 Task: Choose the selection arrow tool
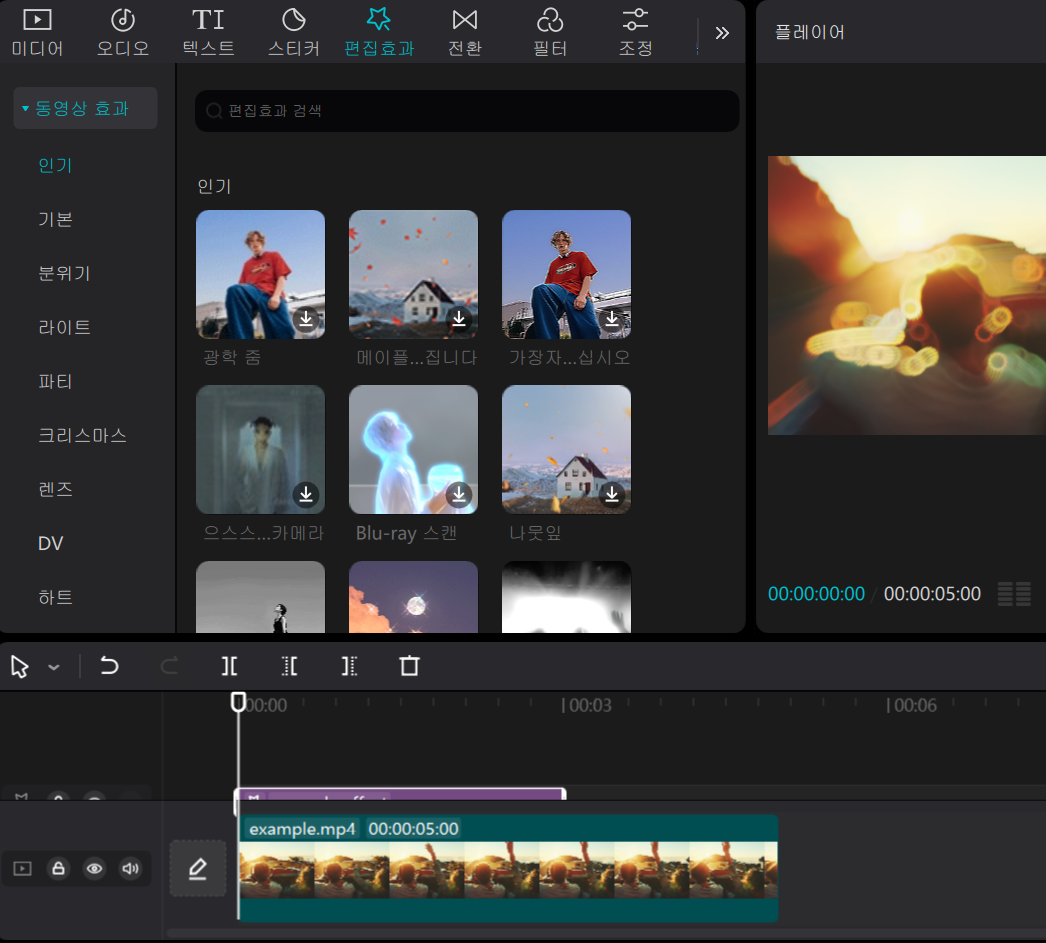pos(20,666)
